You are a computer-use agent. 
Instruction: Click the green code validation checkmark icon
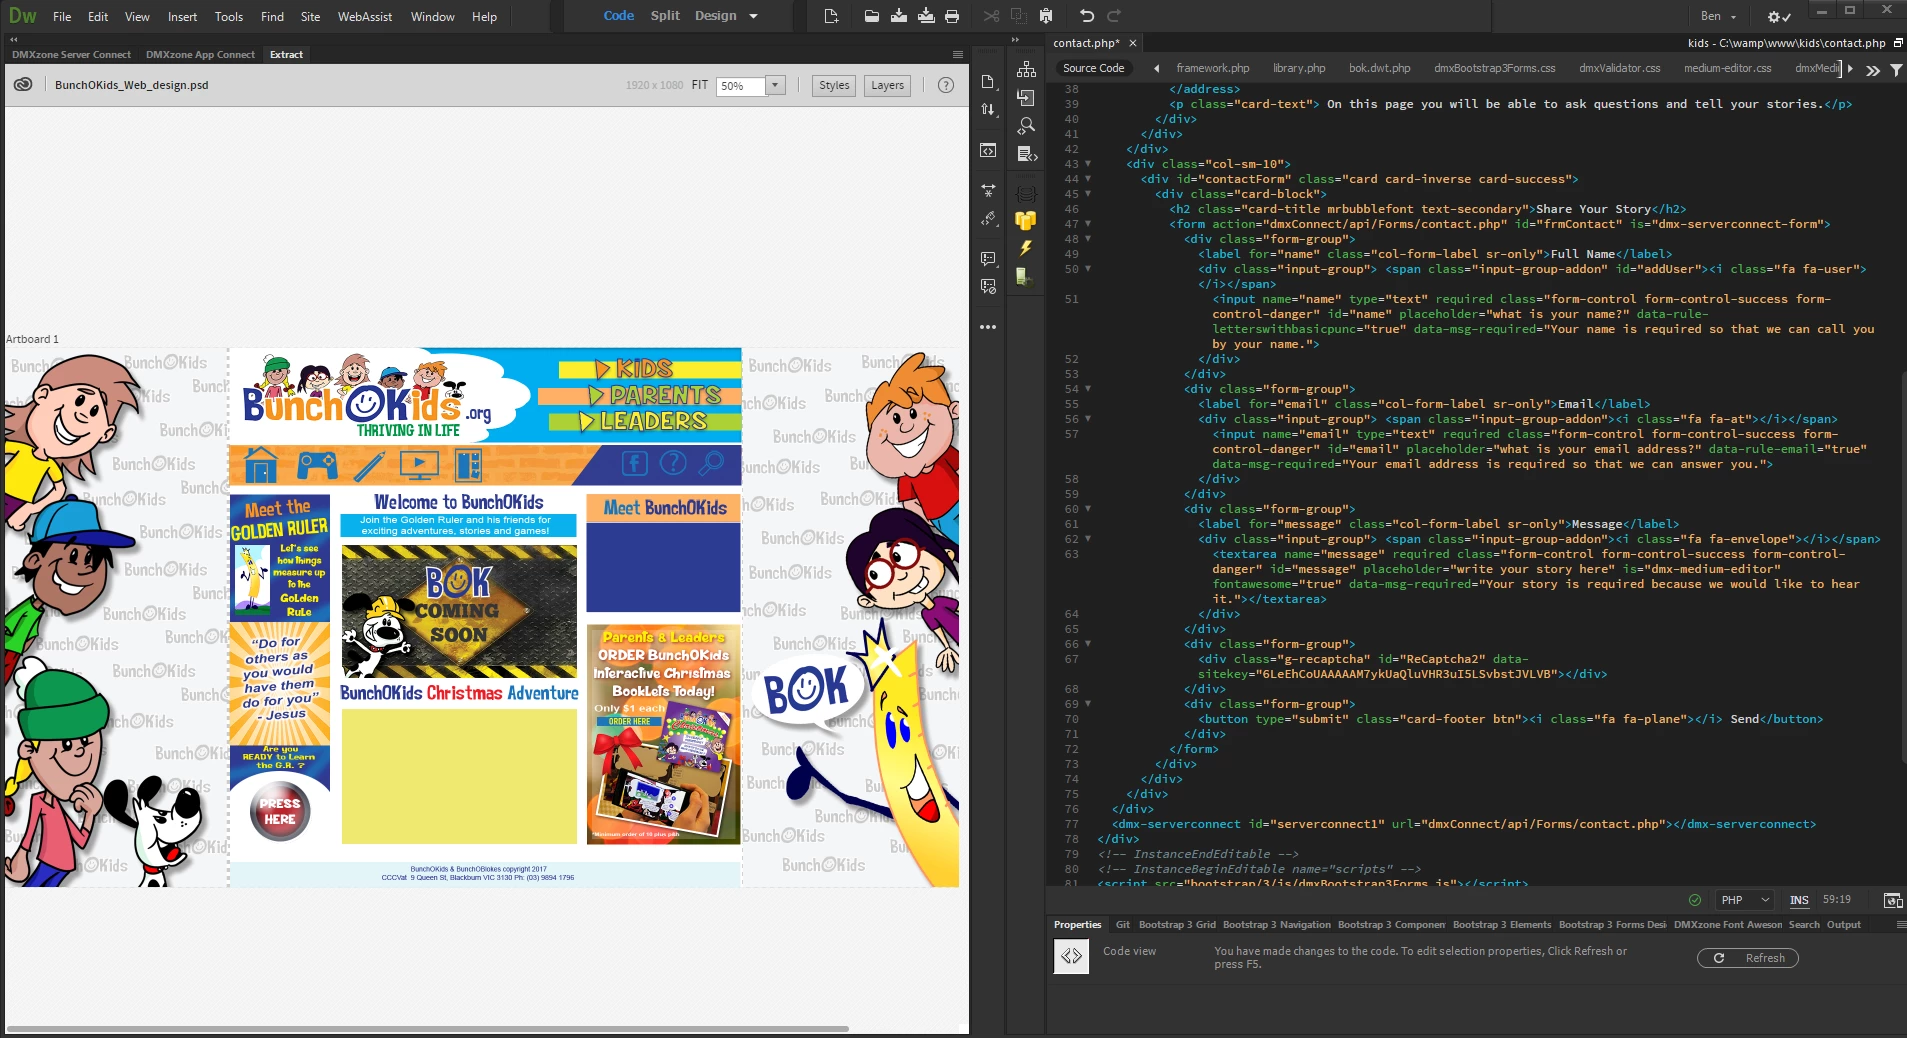tap(1694, 900)
